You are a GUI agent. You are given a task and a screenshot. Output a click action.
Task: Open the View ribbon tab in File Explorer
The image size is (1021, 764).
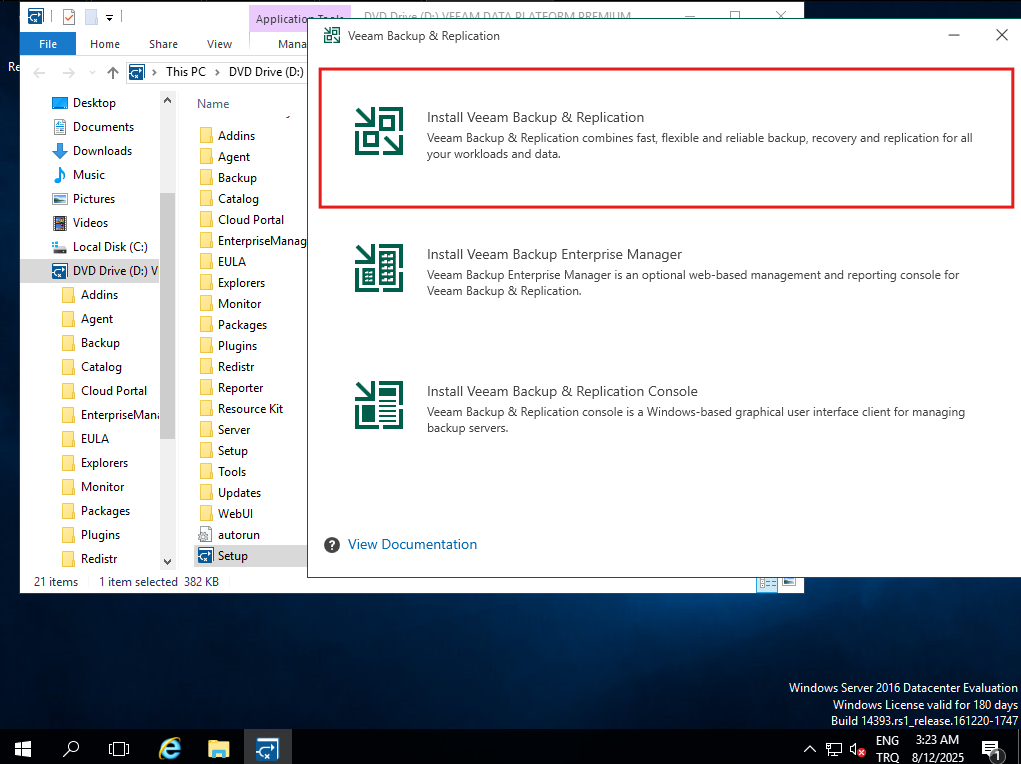point(219,44)
